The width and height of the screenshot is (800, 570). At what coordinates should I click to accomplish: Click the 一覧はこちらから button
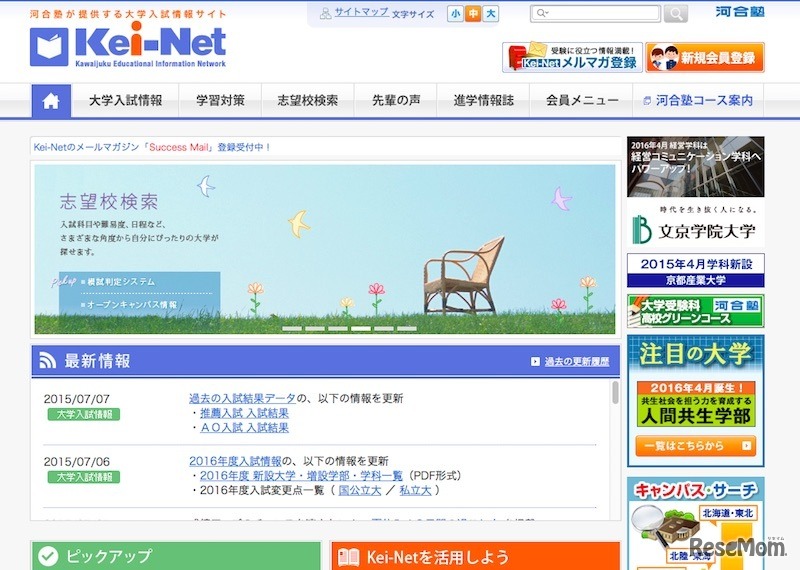click(x=695, y=445)
